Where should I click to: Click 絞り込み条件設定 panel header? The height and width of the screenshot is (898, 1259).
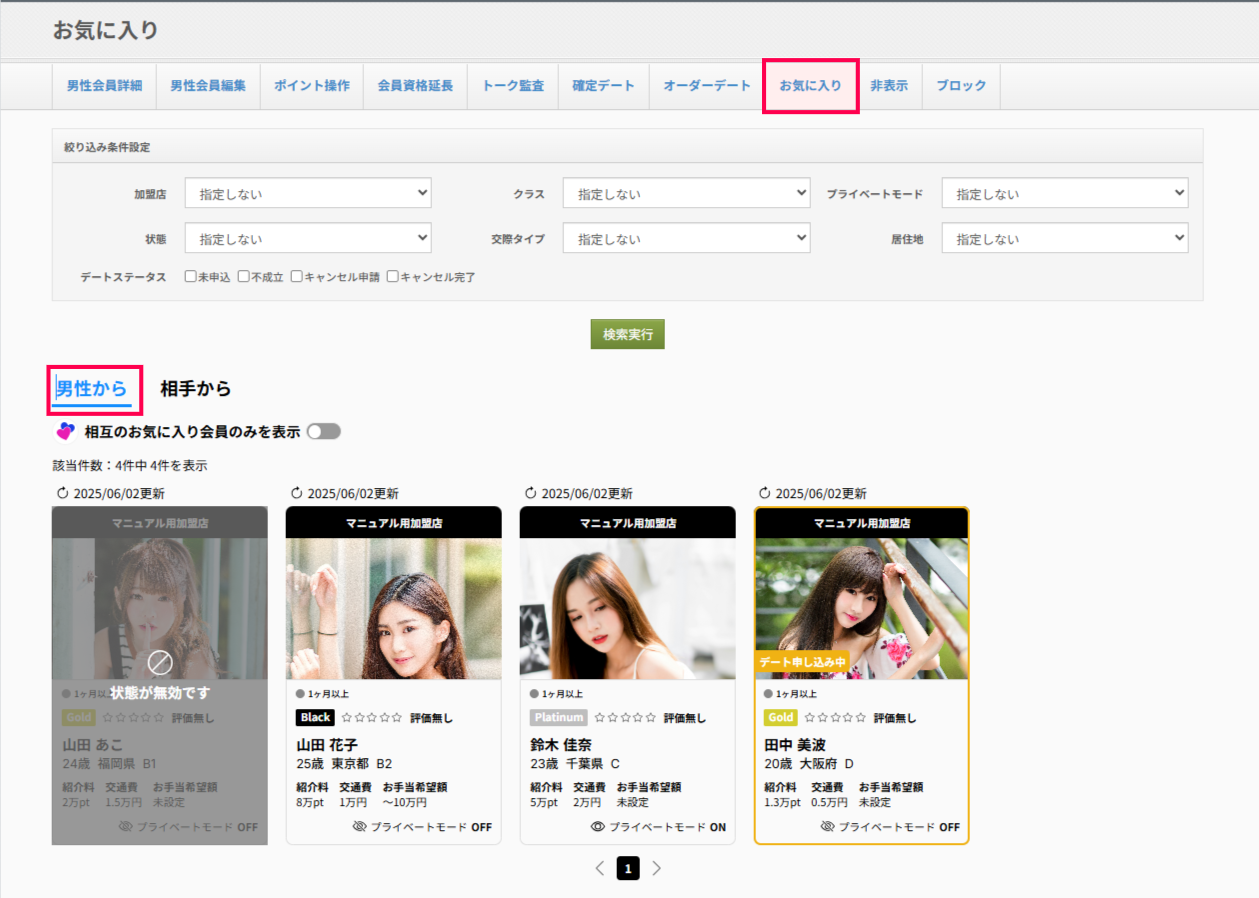click(627, 147)
